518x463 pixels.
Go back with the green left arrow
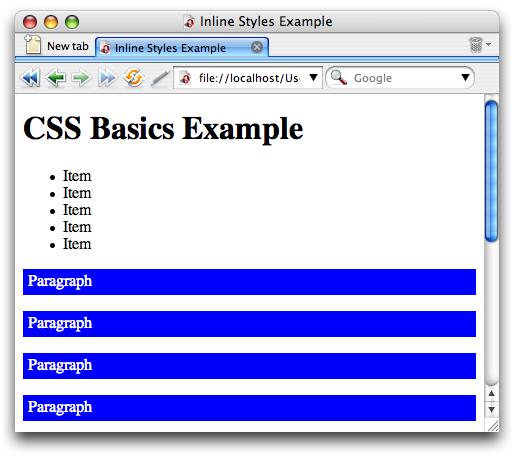(x=55, y=78)
